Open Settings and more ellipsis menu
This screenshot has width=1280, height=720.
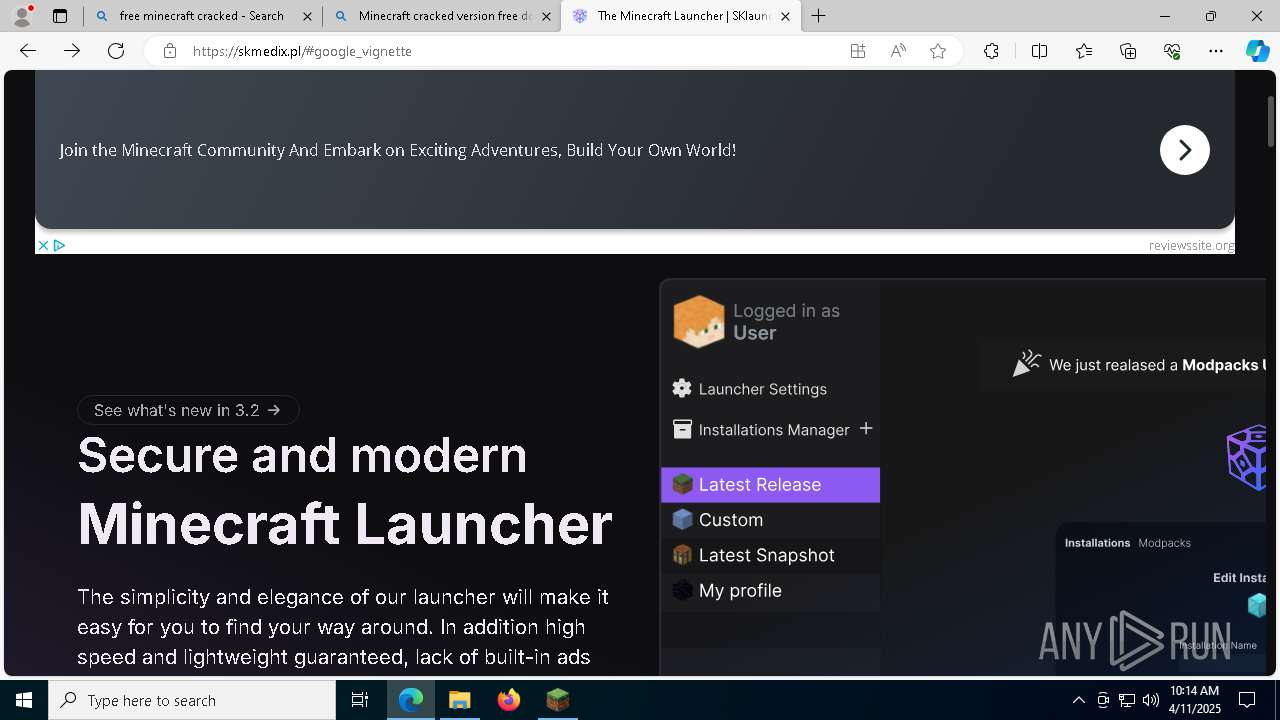(1216, 51)
